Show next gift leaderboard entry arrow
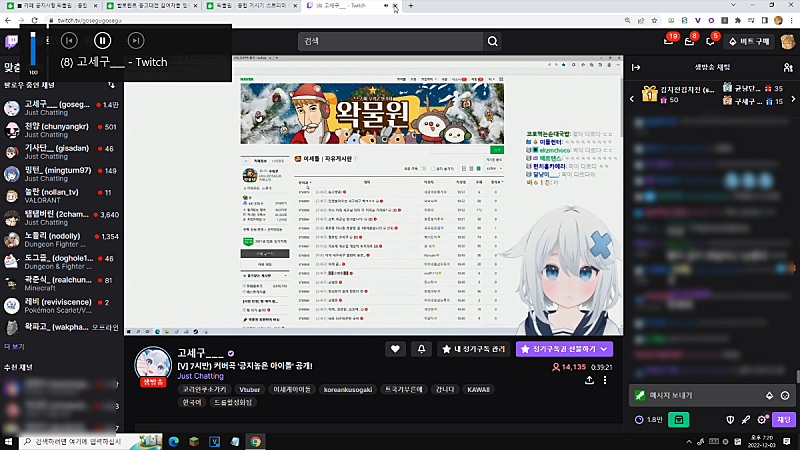 click(793, 99)
